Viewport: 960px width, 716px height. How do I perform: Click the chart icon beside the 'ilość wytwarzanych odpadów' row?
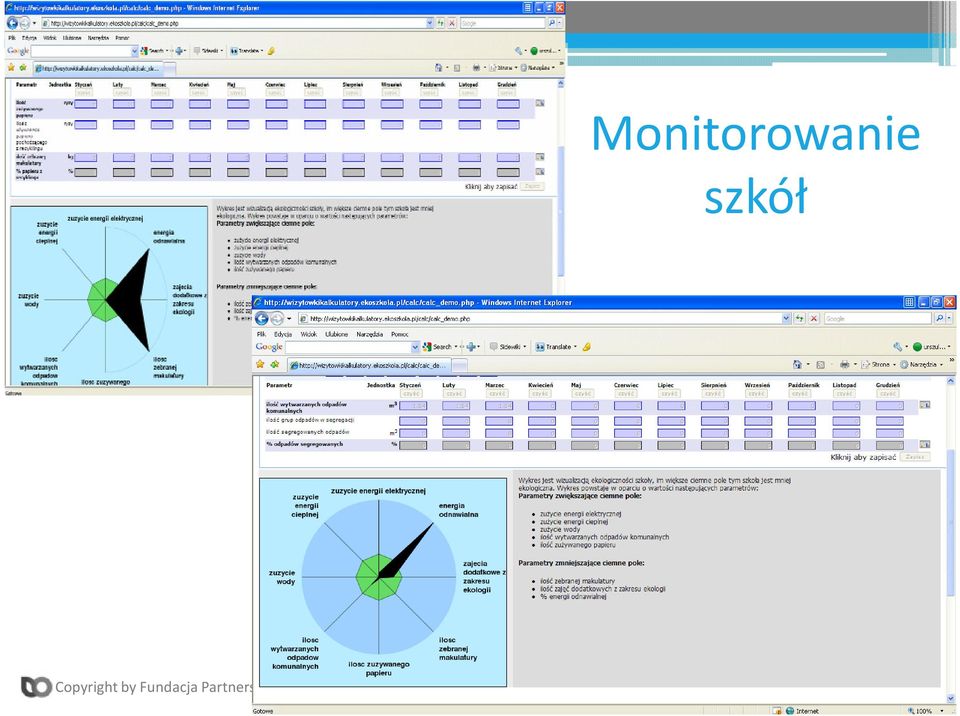[x=924, y=405]
